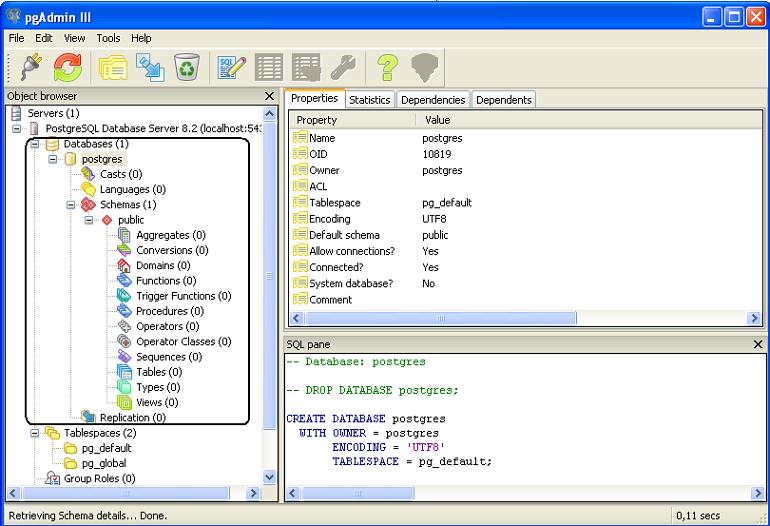Click the grey guru hint toolbar icon
The height and width of the screenshot is (526, 770).
(425, 67)
